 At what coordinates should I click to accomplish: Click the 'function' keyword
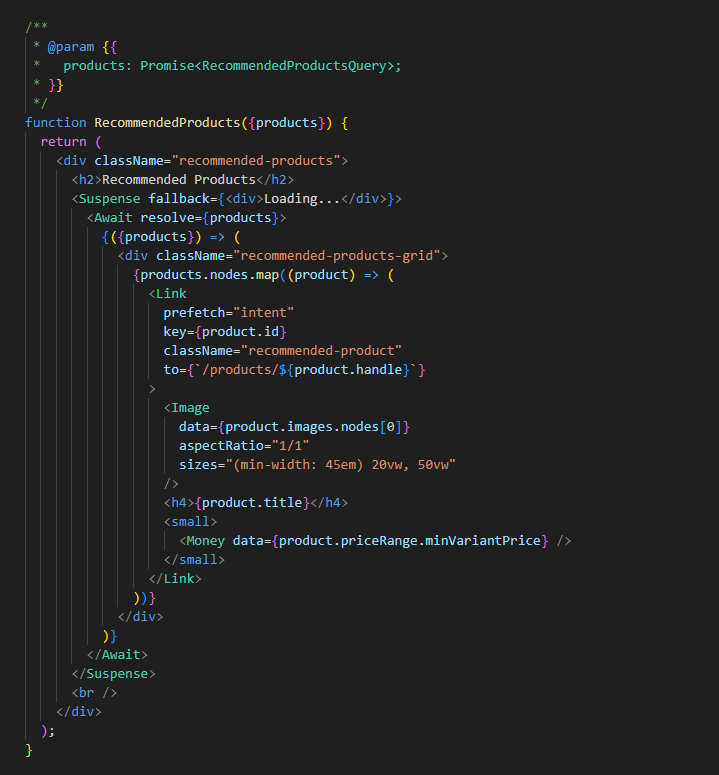[56, 123]
